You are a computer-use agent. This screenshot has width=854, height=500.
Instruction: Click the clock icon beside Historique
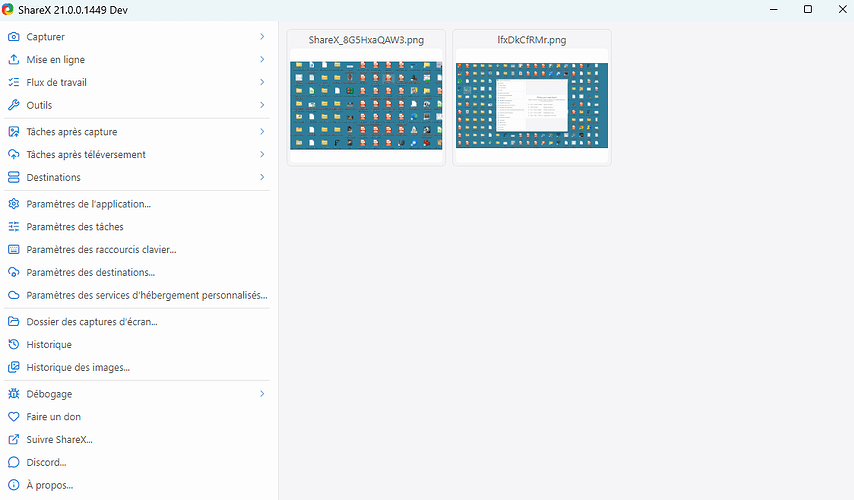tap(14, 345)
